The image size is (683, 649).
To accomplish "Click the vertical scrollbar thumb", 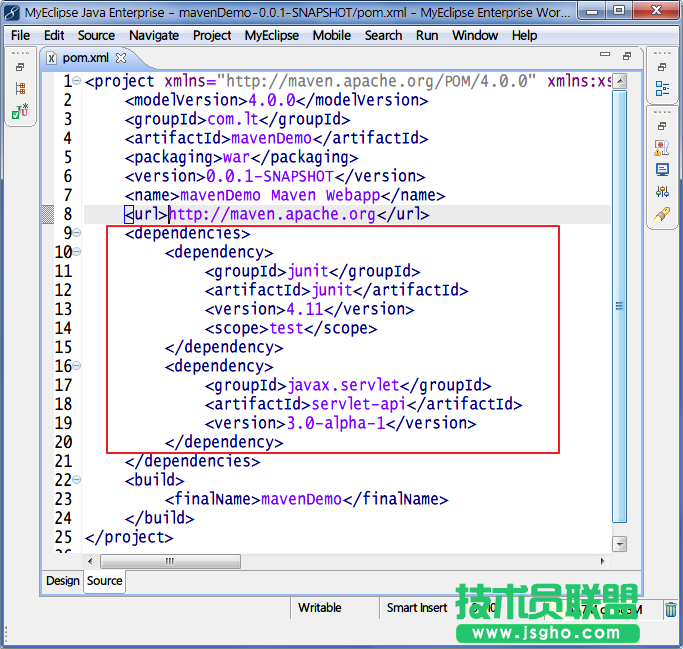I will click(619, 306).
